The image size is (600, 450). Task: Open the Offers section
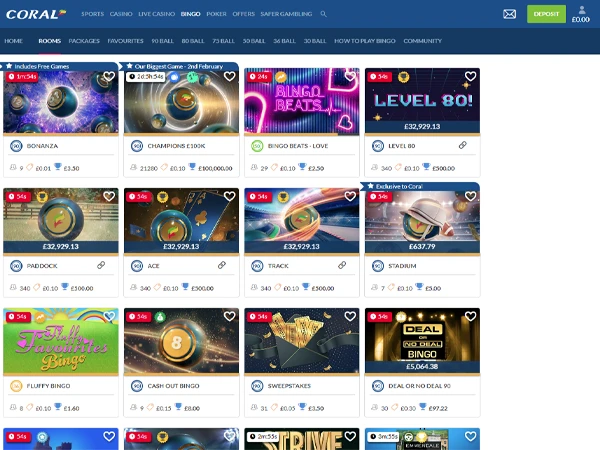tap(243, 14)
